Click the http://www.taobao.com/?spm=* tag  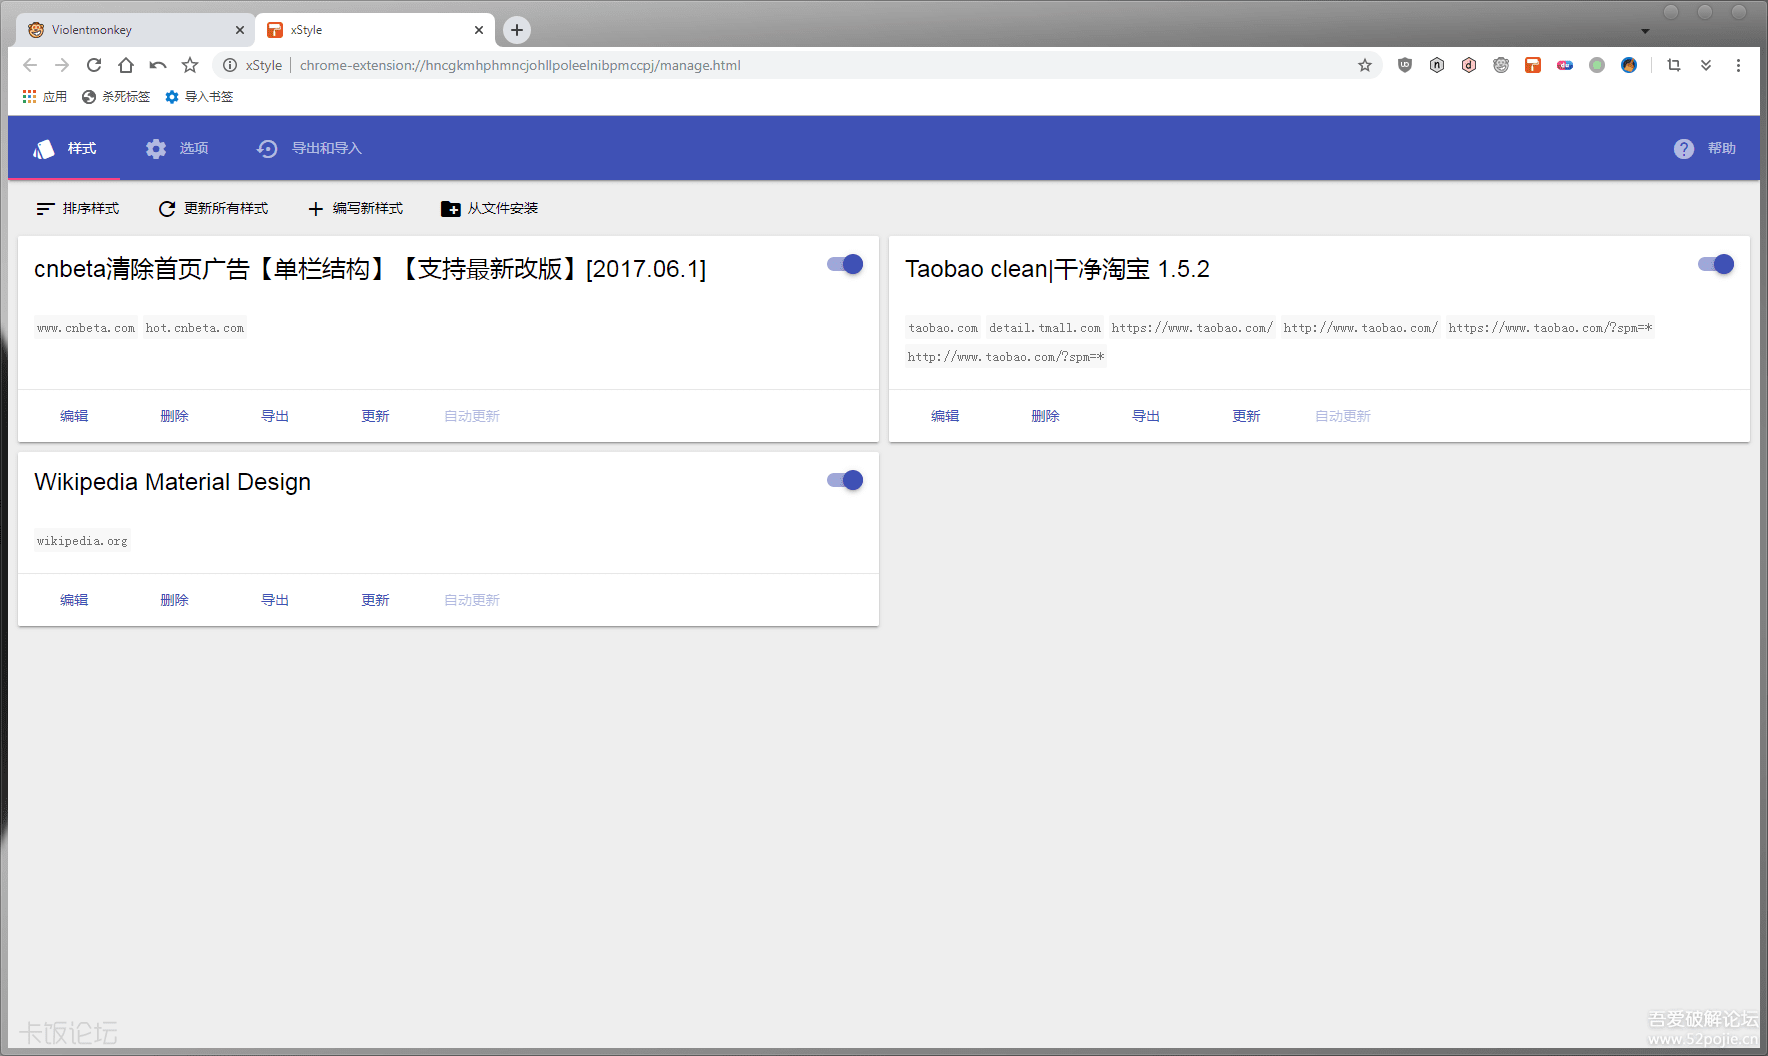coord(1006,357)
